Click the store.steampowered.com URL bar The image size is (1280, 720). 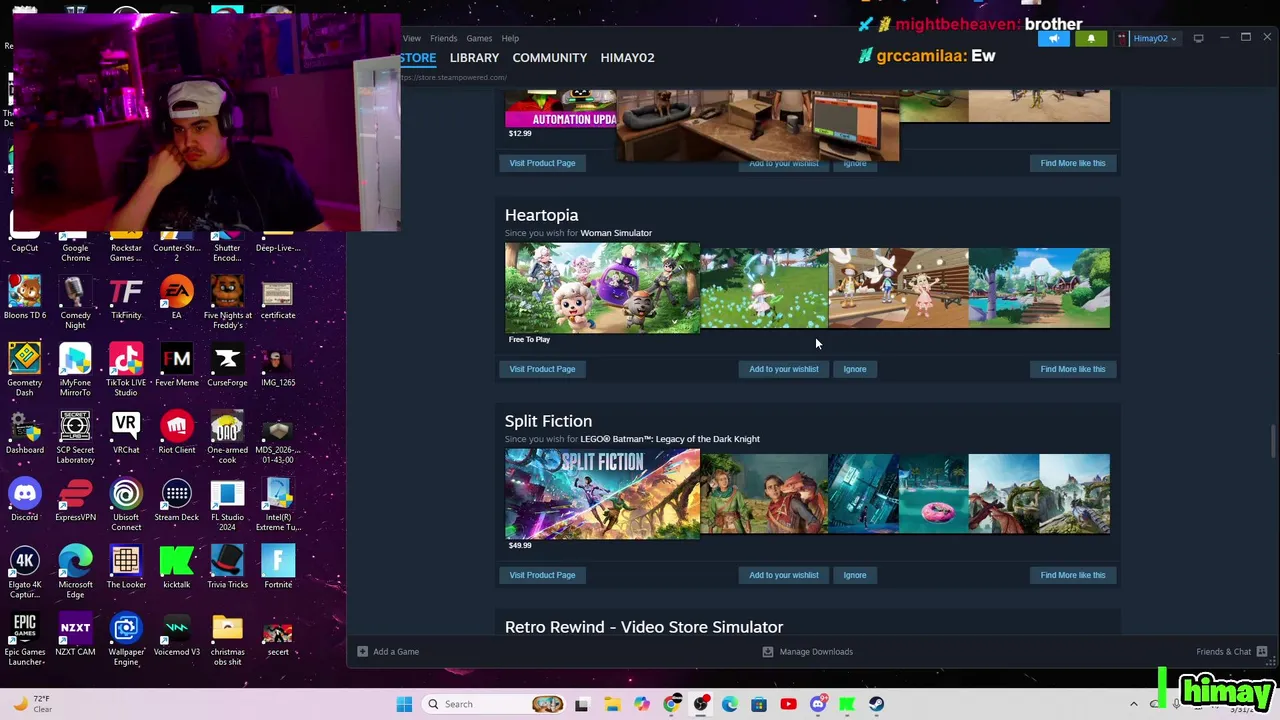pyautogui.click(x=455, y=77)
